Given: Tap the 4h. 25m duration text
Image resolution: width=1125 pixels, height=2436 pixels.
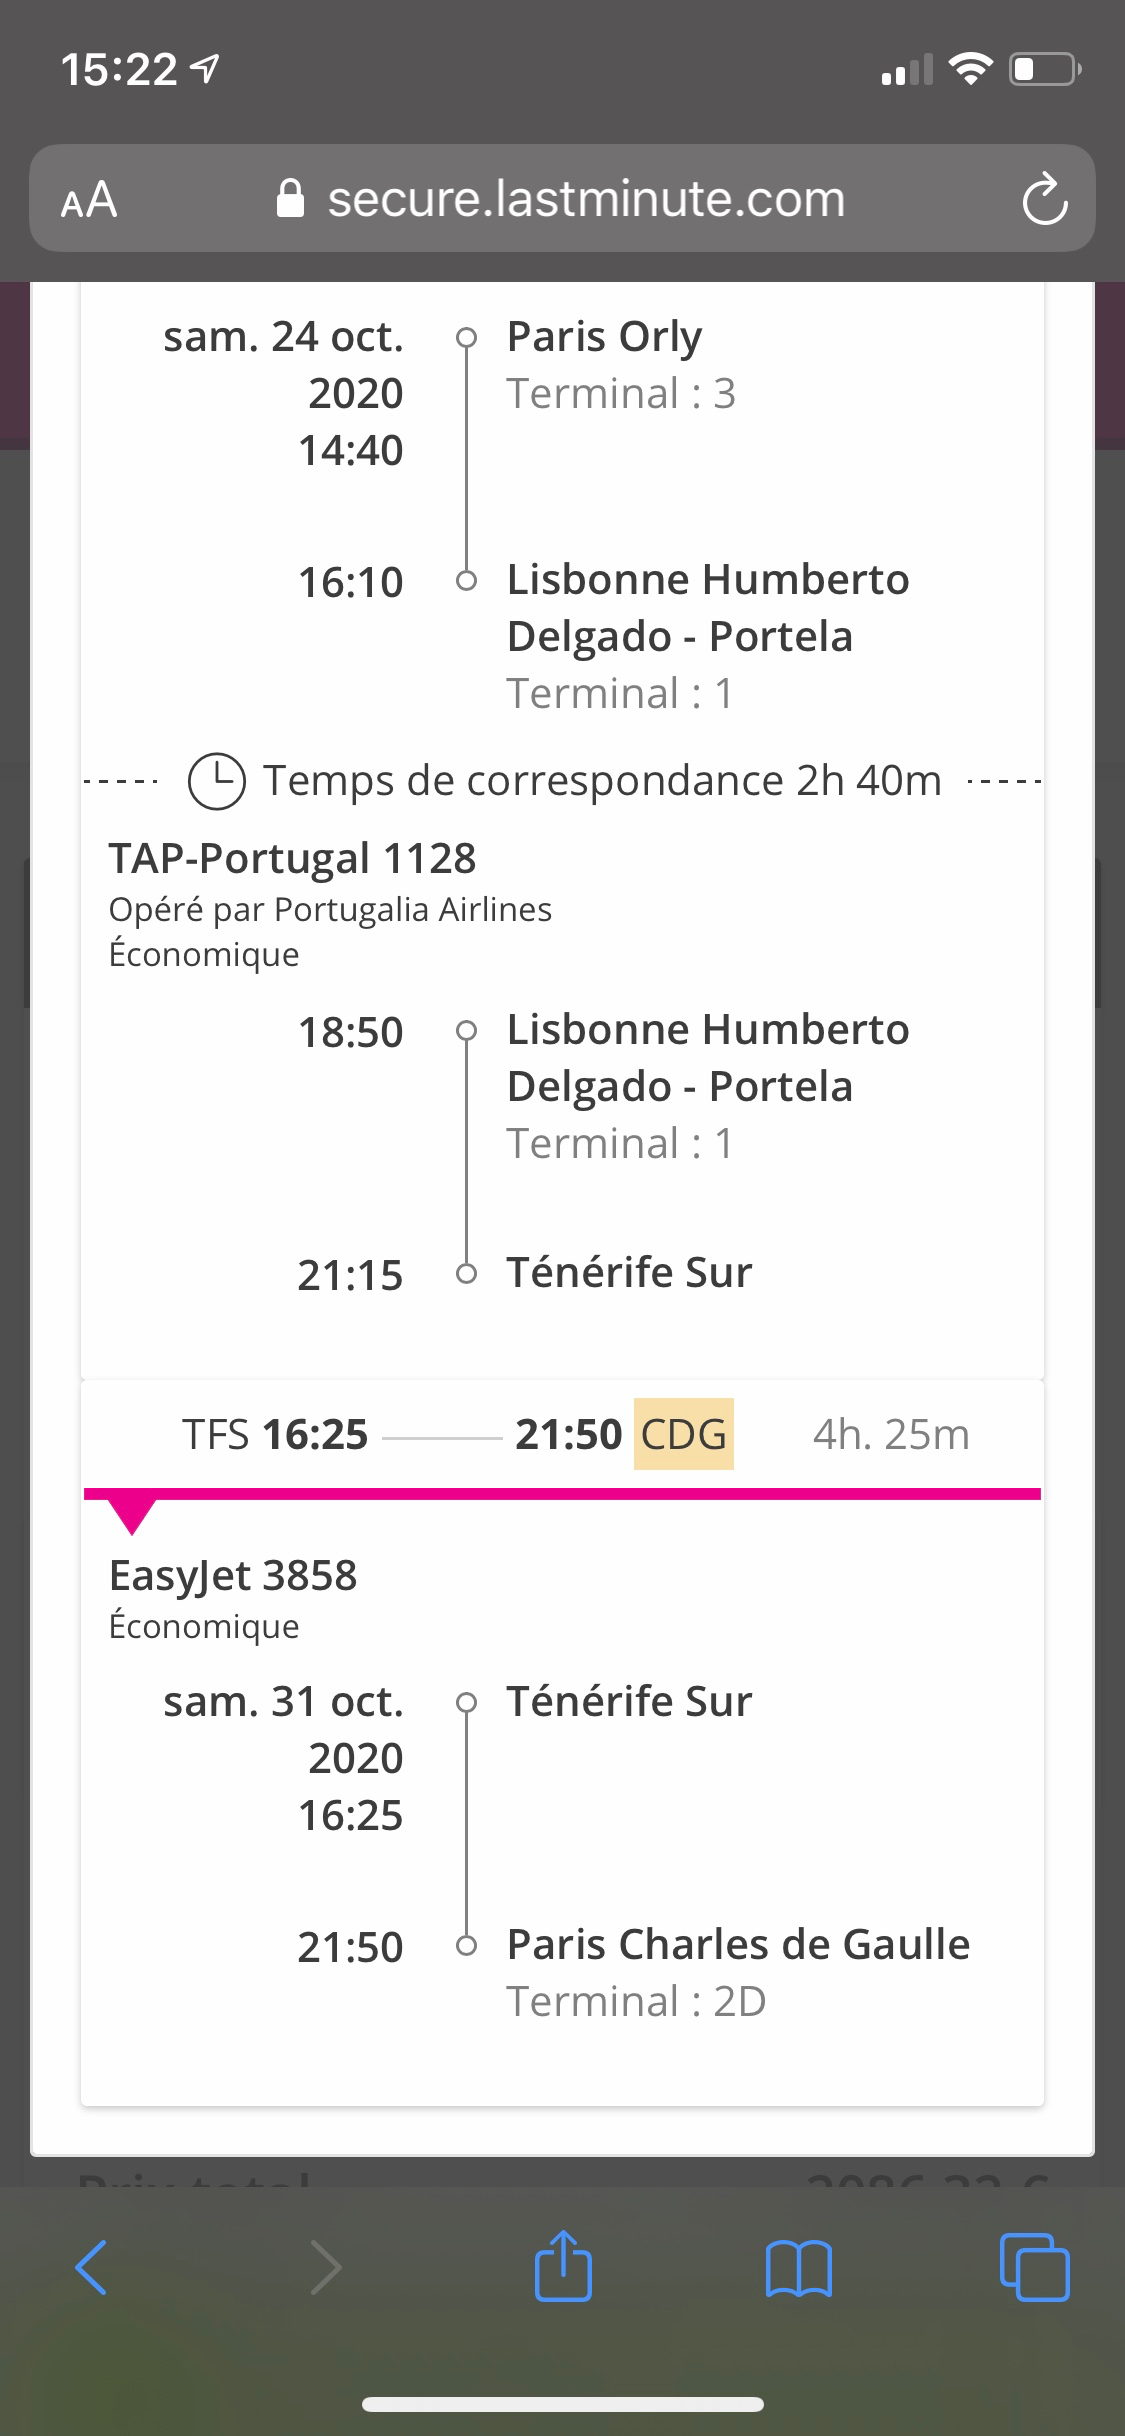Looking at the screenshot, I should point(890,1434).
